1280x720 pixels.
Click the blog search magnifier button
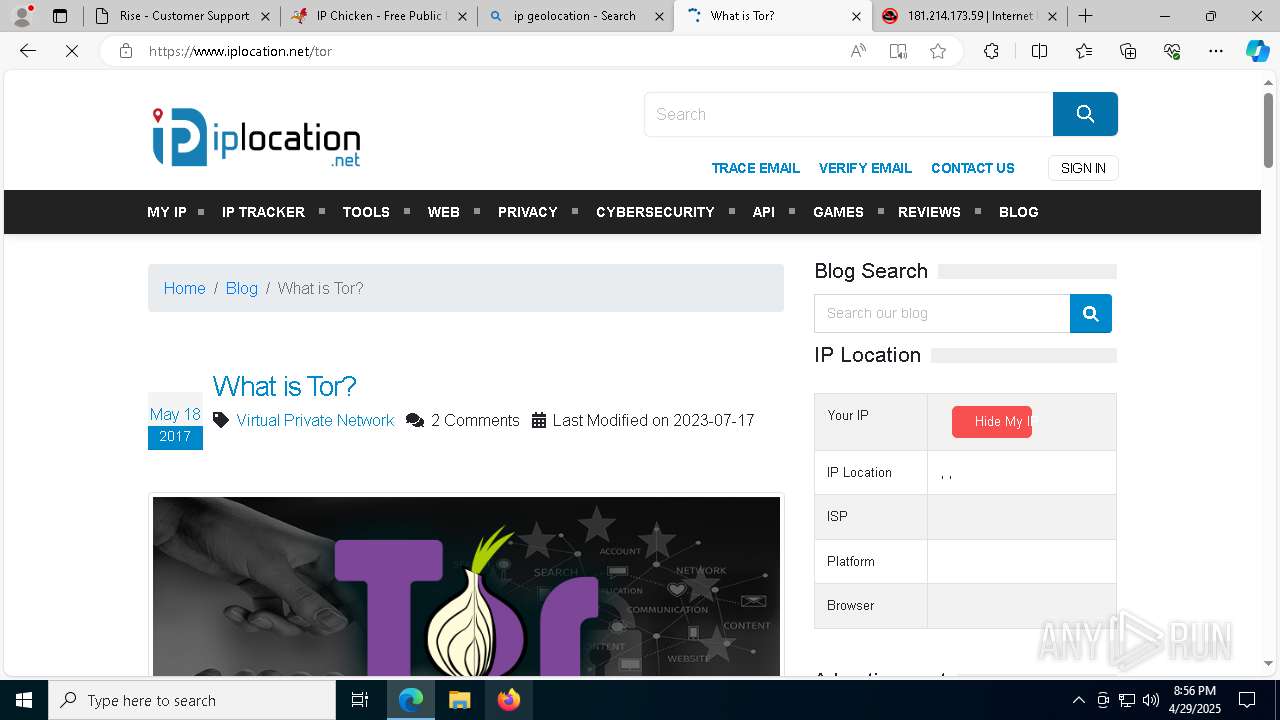(1091, 314)
